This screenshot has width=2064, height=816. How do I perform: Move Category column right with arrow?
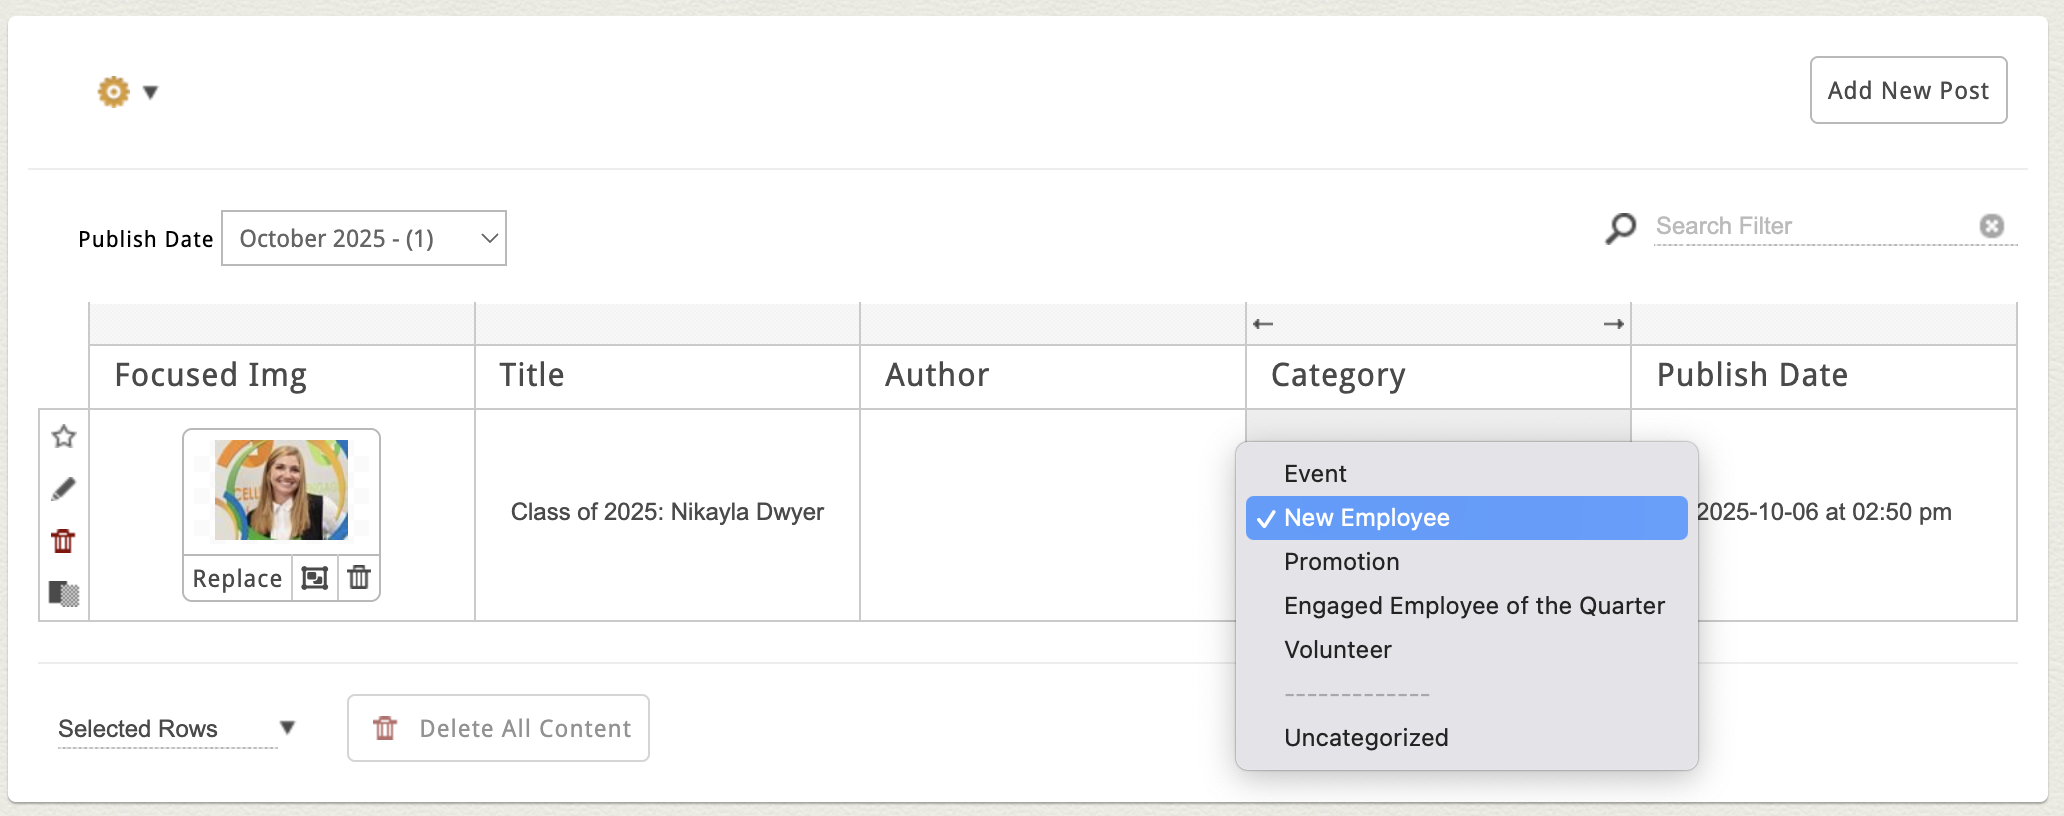(x=1613, y=324)
